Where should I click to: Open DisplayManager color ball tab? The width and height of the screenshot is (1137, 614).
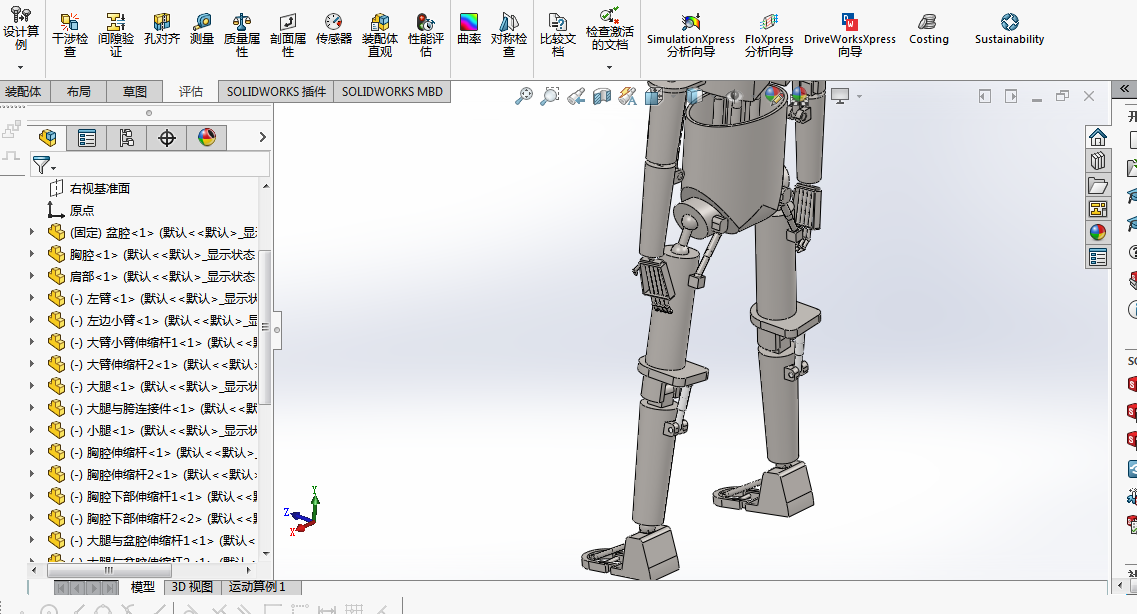coord(207,138)
